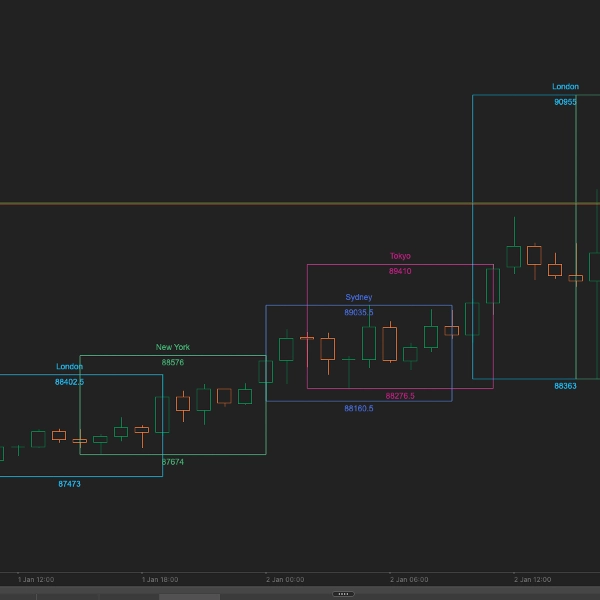
Task: Click the 'Sydney' session label
Action: [359, 297]
